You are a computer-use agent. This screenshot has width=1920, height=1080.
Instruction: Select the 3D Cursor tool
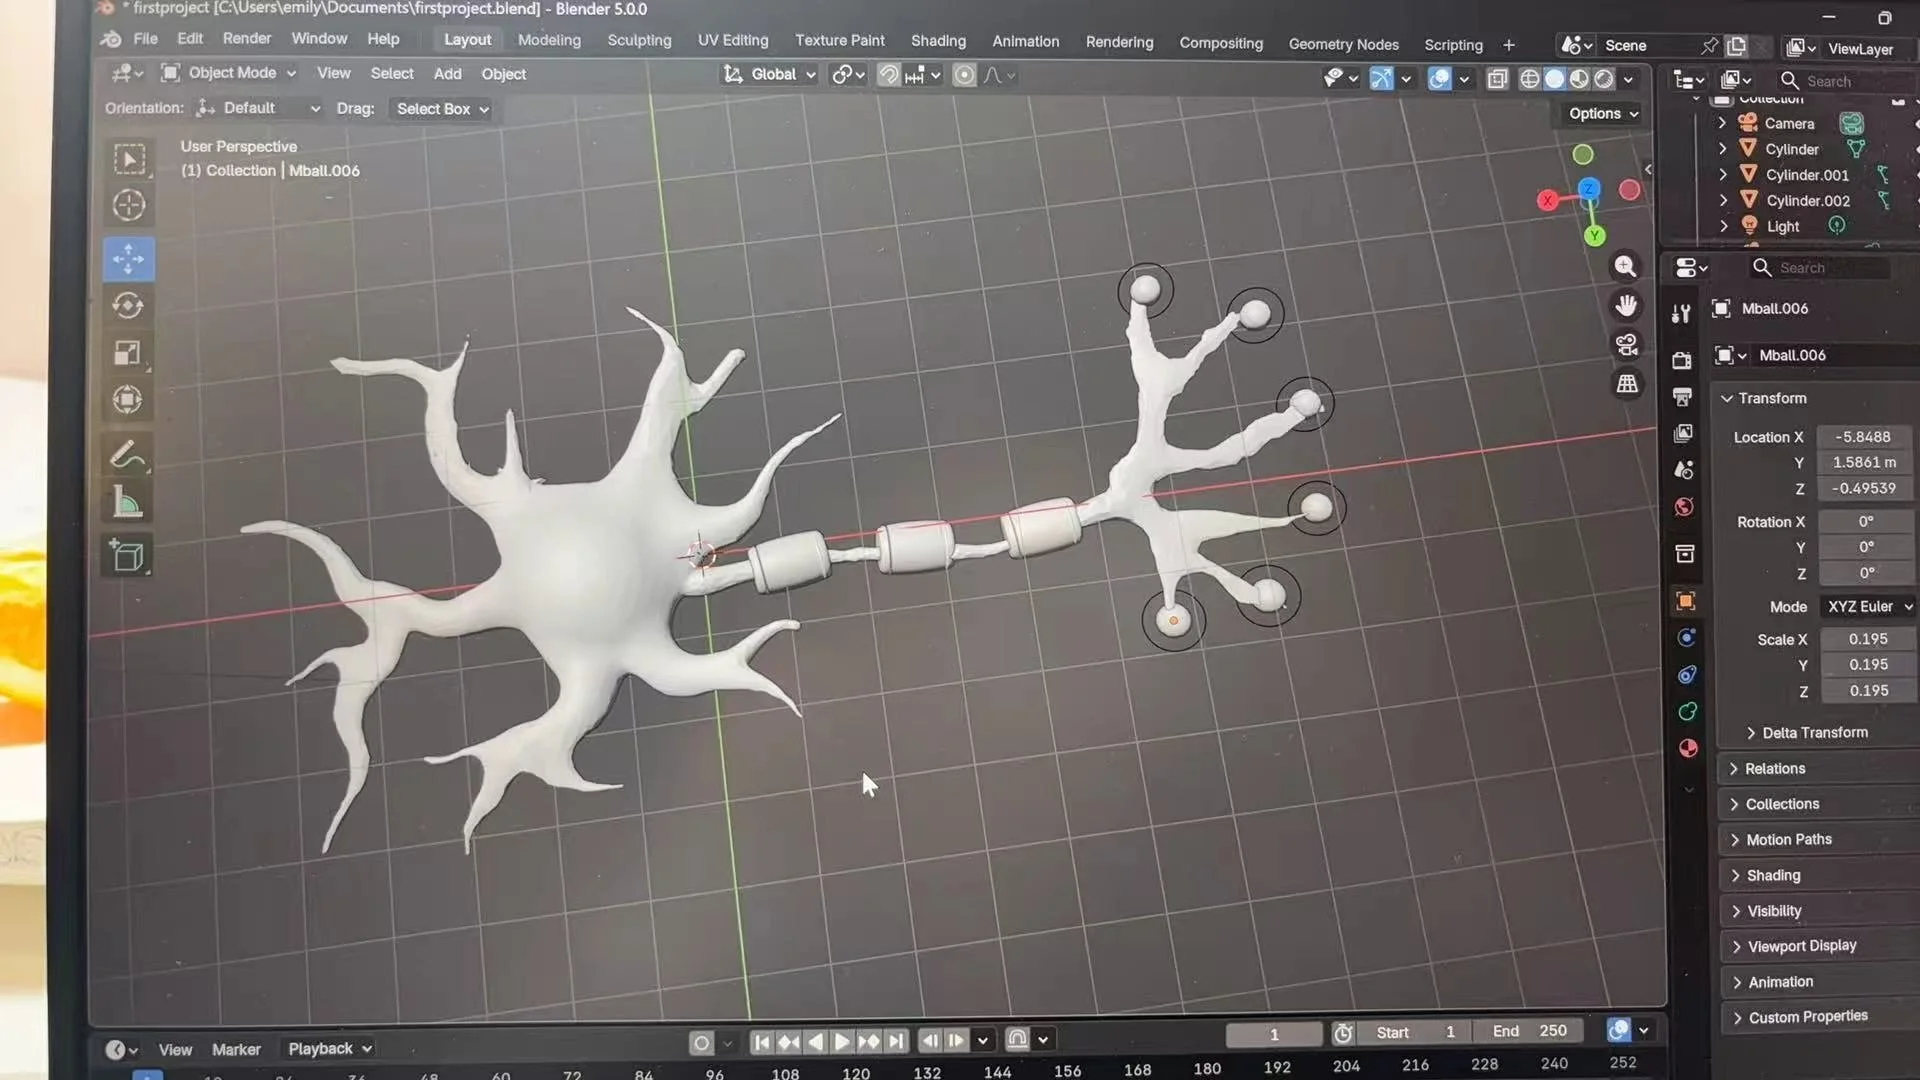(129, 205)
